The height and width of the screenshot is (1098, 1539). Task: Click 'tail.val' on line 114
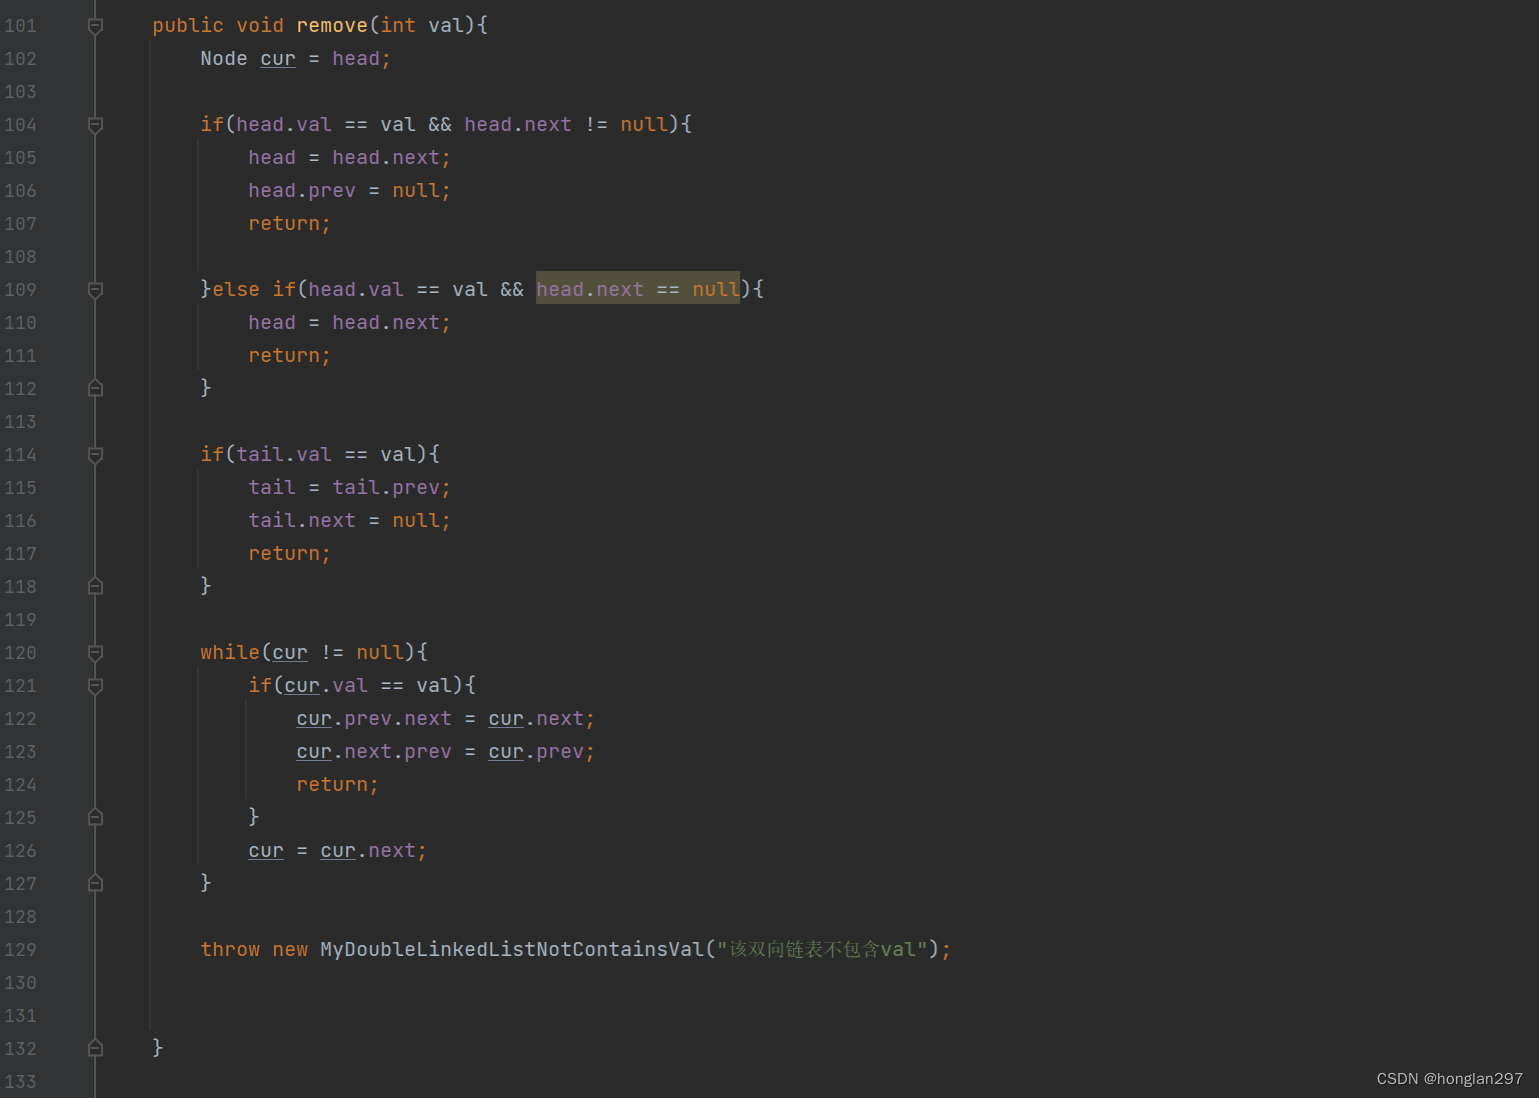click(284, 454)
